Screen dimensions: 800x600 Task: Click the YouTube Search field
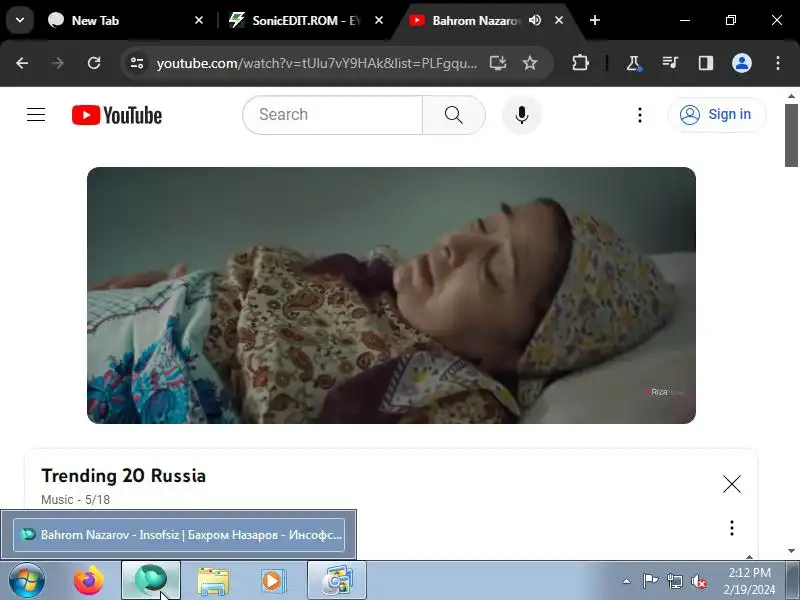click(x=333, y=115)
